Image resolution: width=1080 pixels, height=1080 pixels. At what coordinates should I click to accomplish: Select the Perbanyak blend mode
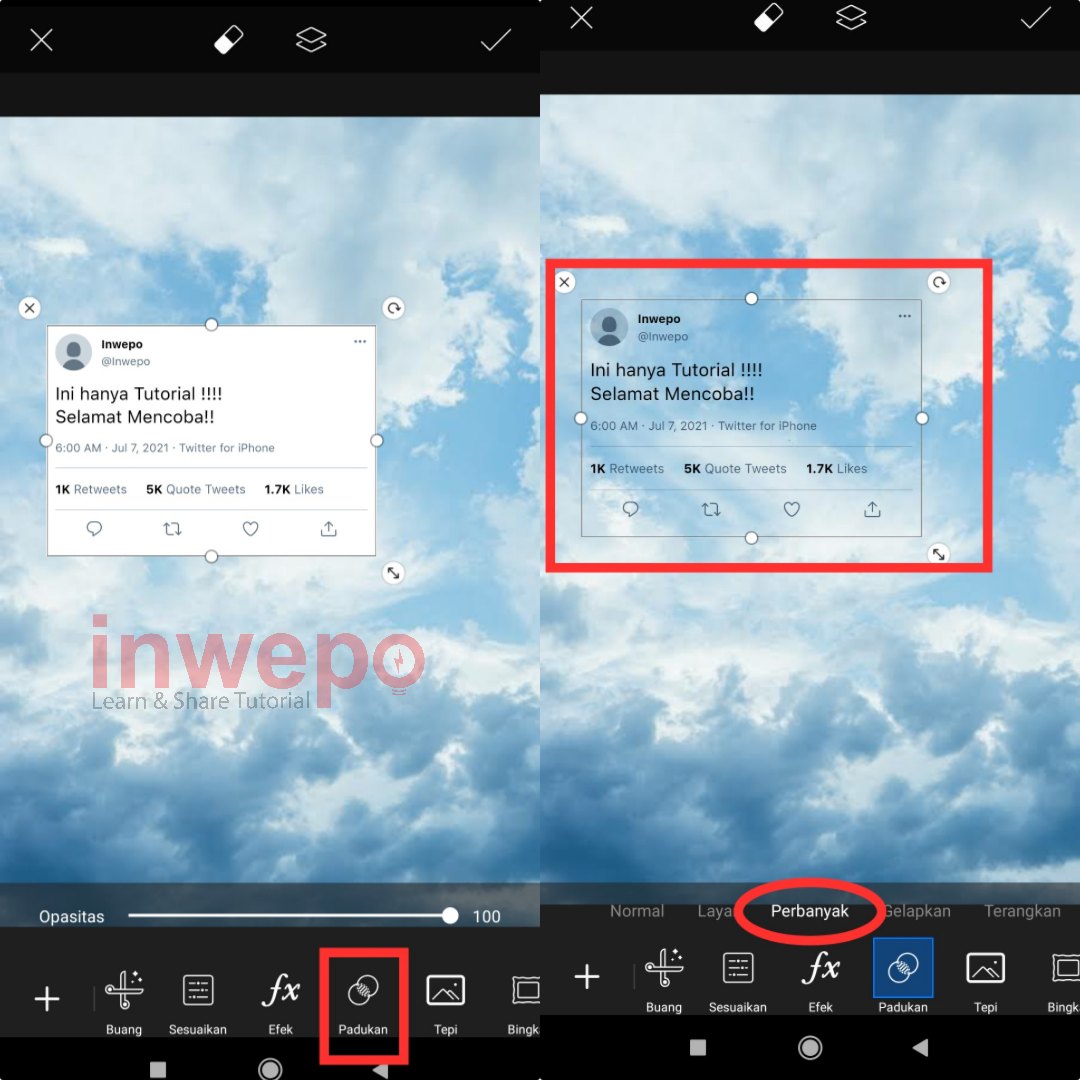tap(809, 911)
